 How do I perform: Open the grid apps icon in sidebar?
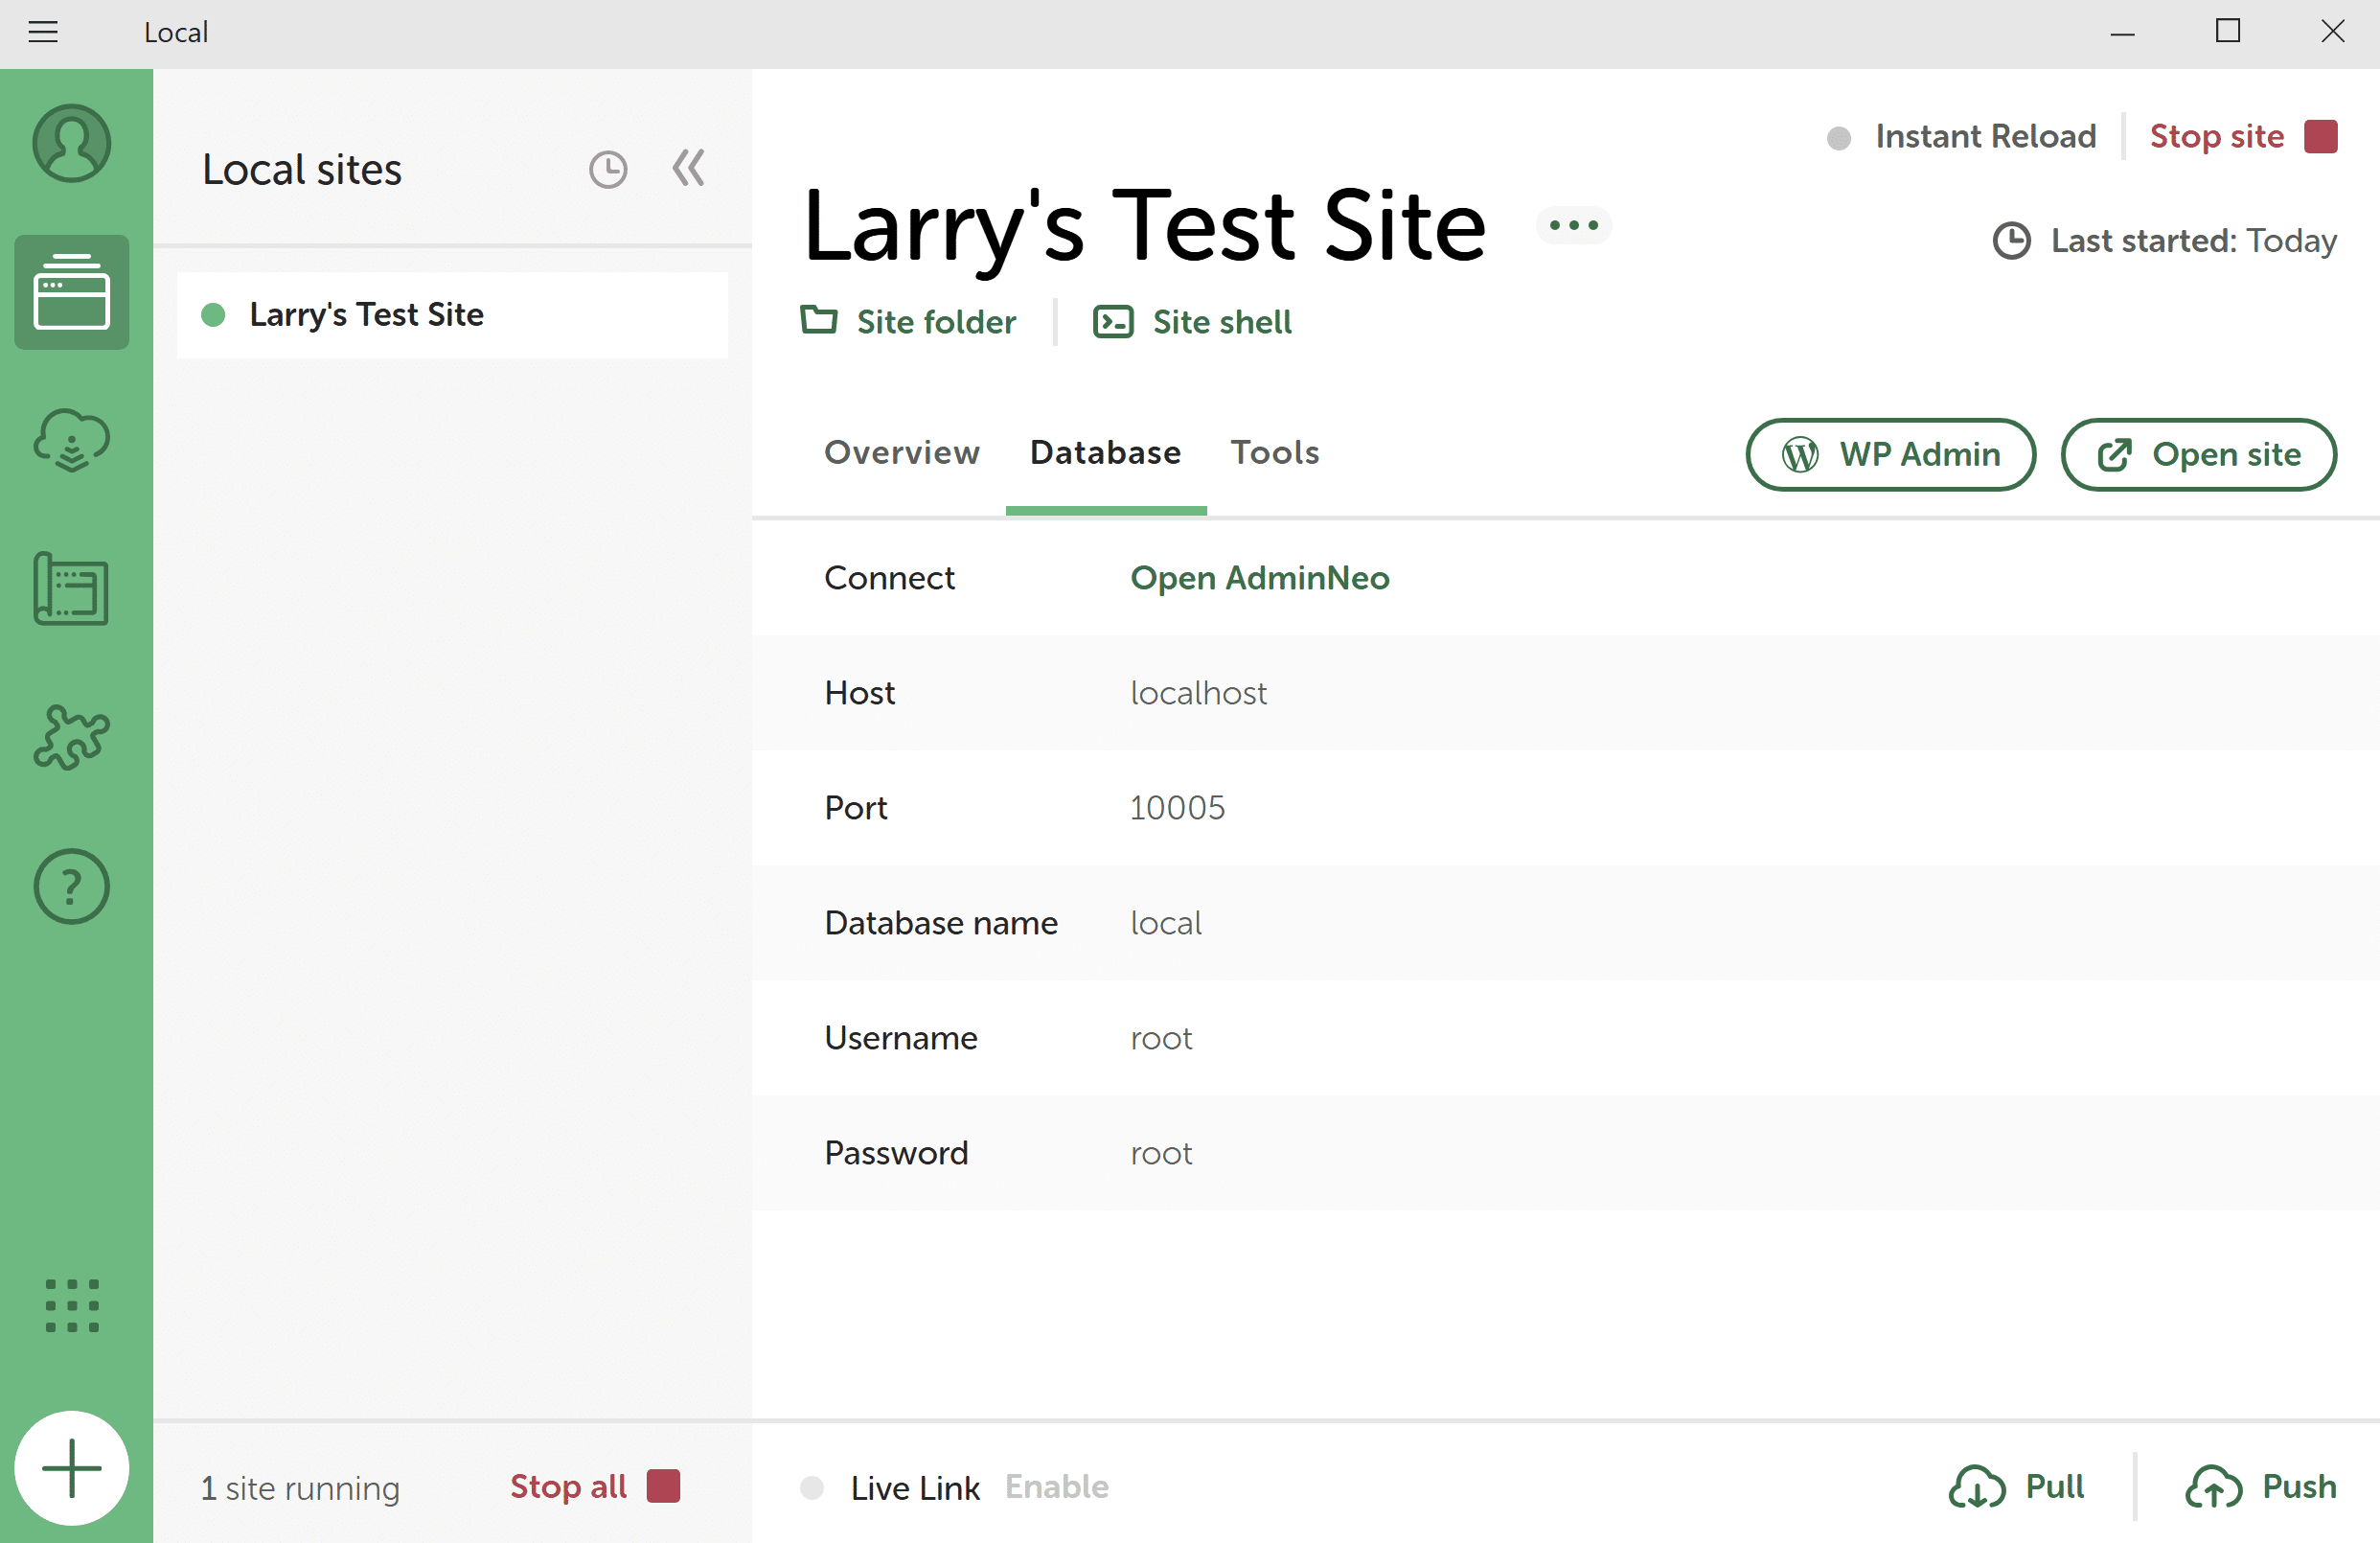(72, 1305)
